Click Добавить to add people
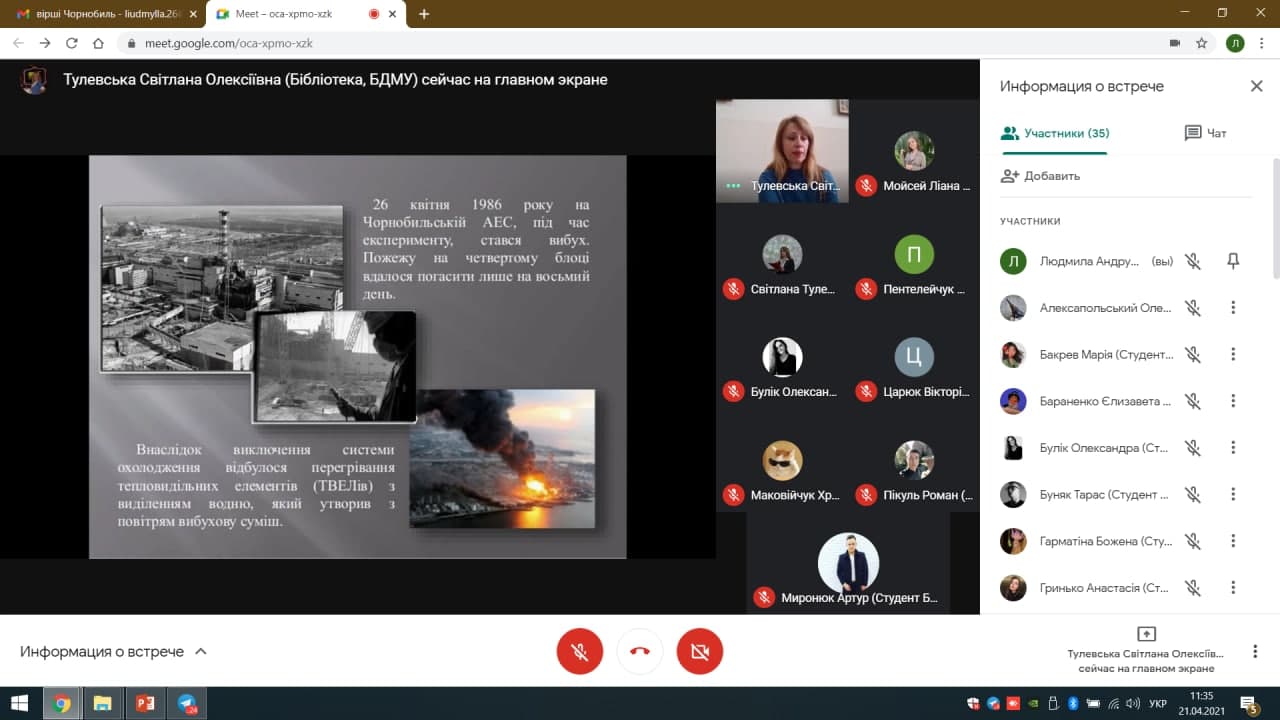The width and height of the screenshot is (1280, 720). (1041, 176)
